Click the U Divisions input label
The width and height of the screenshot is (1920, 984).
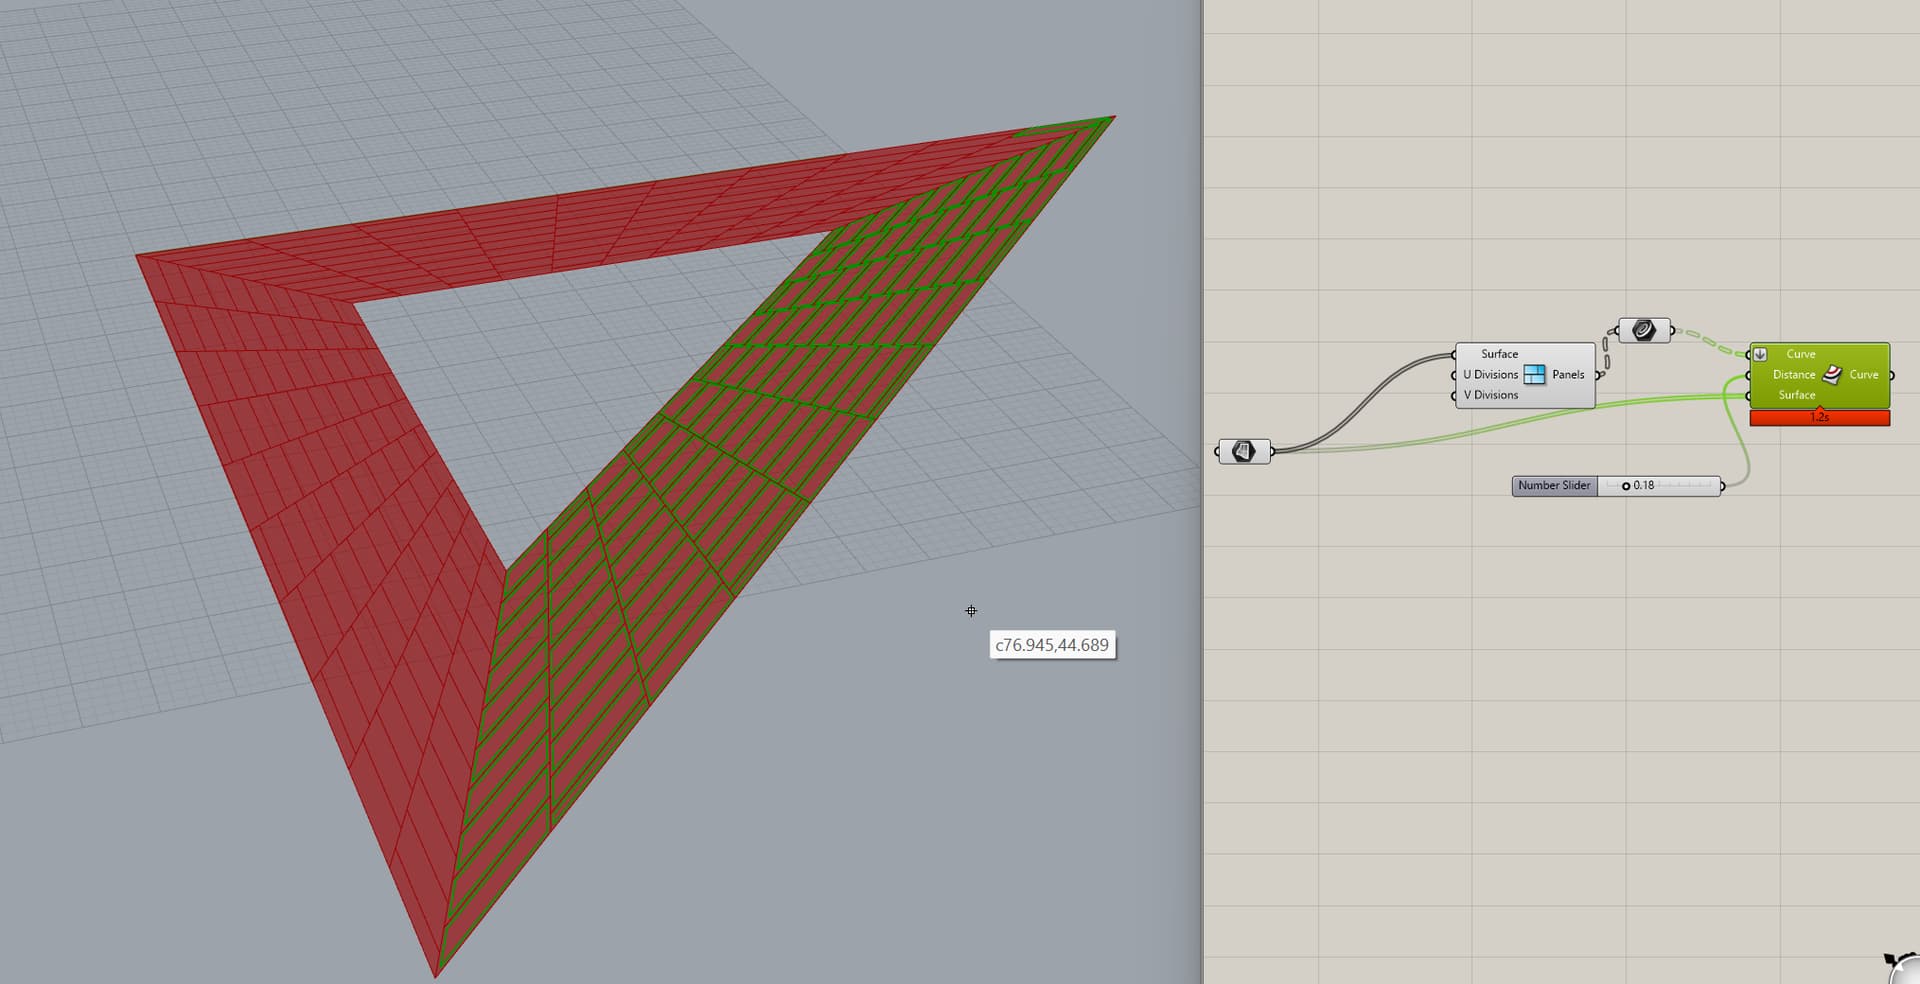point(1488,373)
